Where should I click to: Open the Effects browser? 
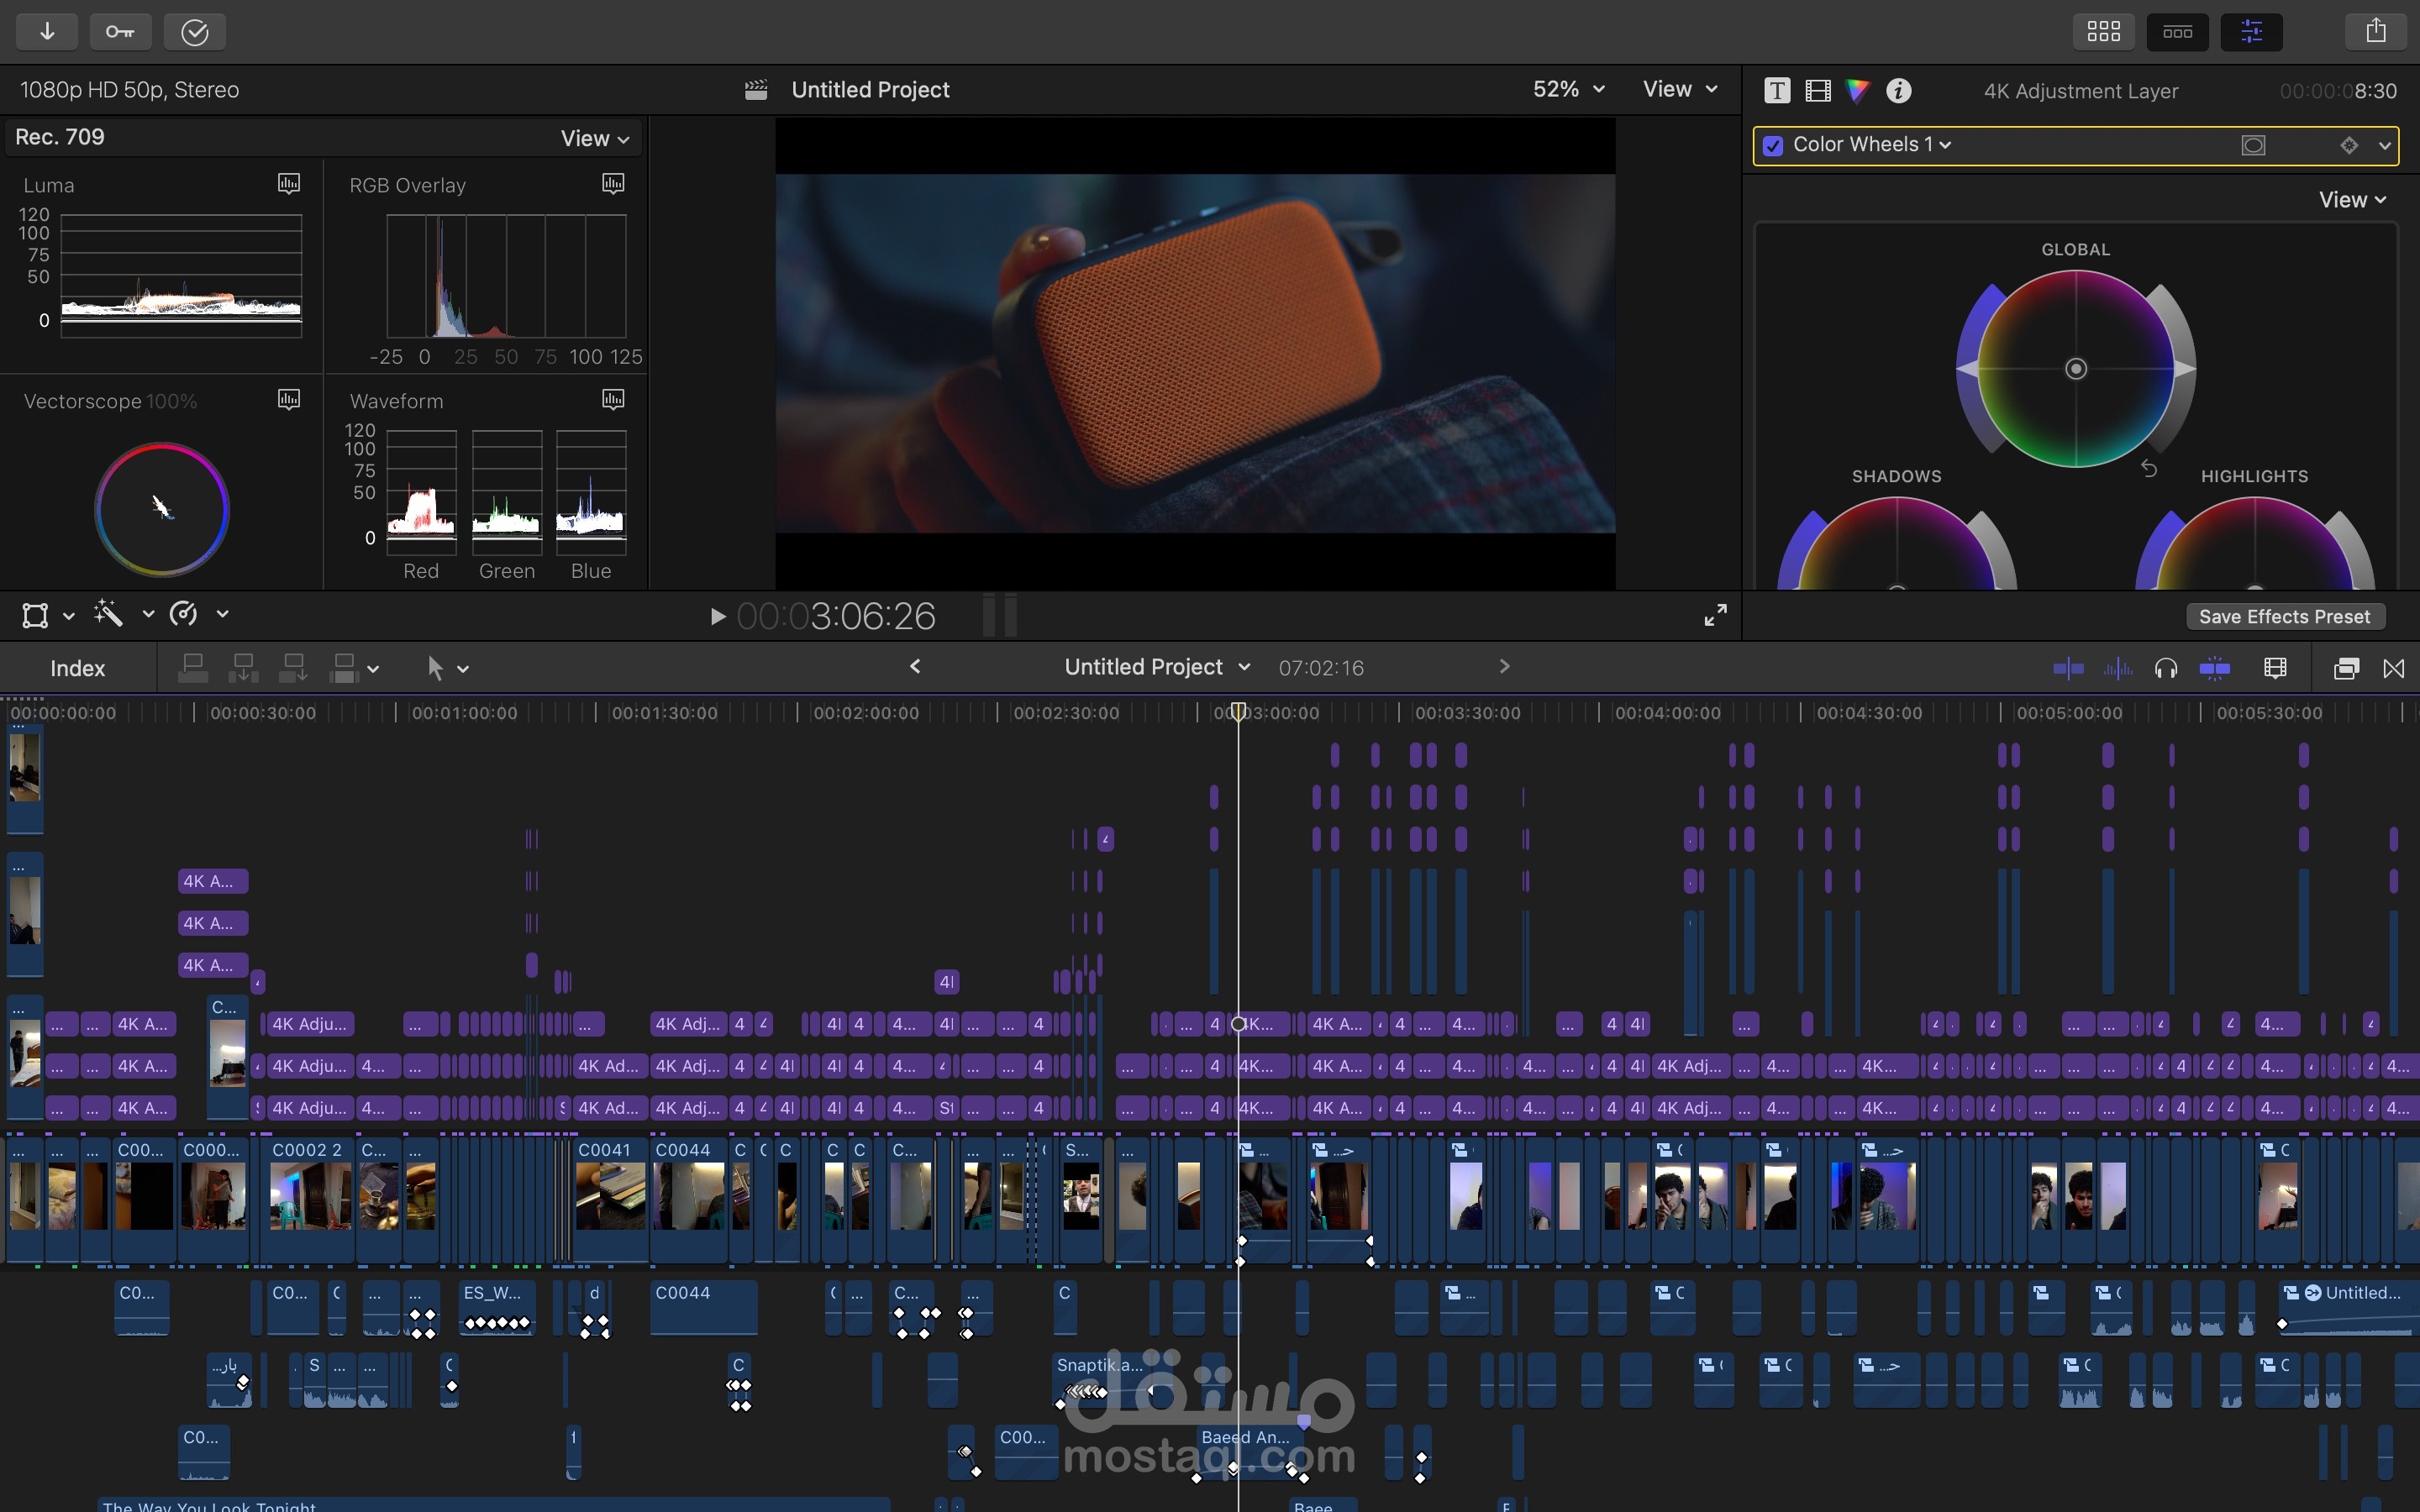coord(2346,668)
